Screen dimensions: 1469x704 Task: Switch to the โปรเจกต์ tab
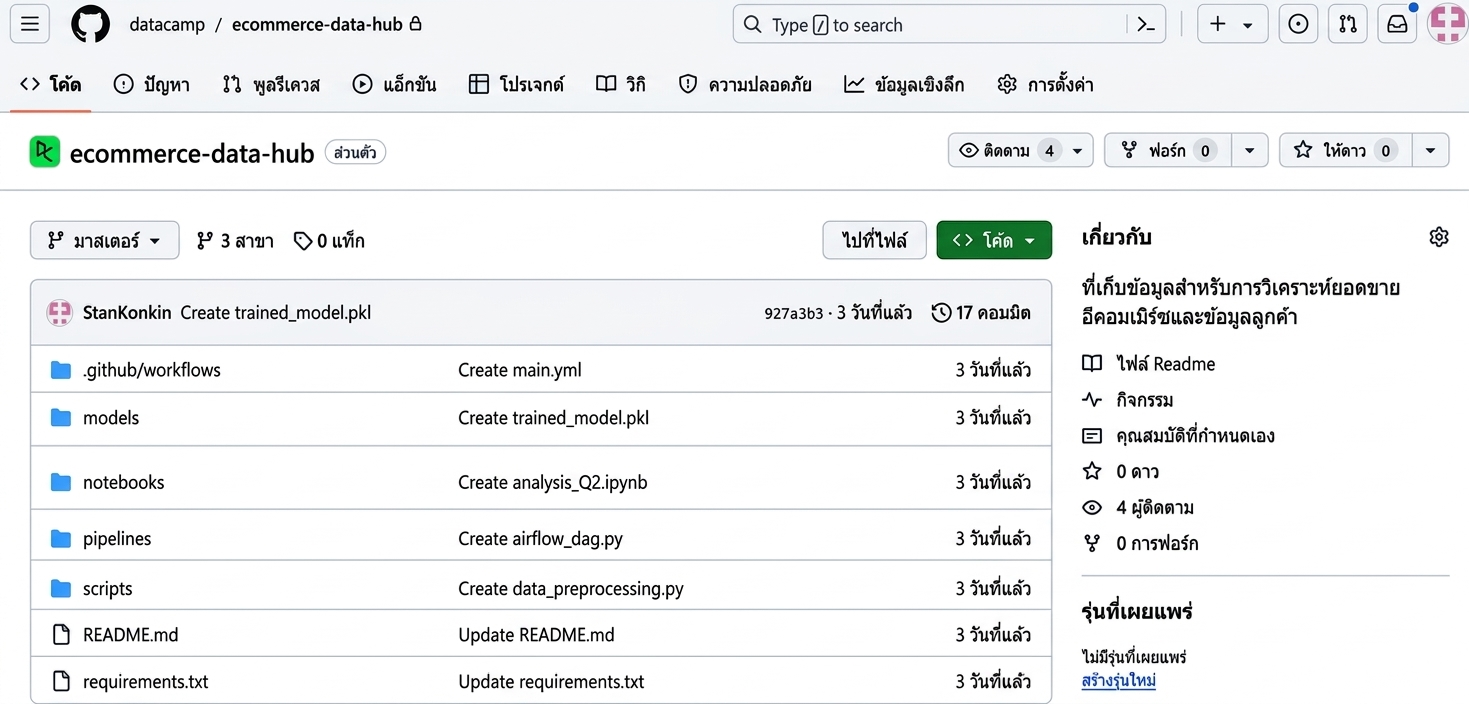tap(517, 85)
